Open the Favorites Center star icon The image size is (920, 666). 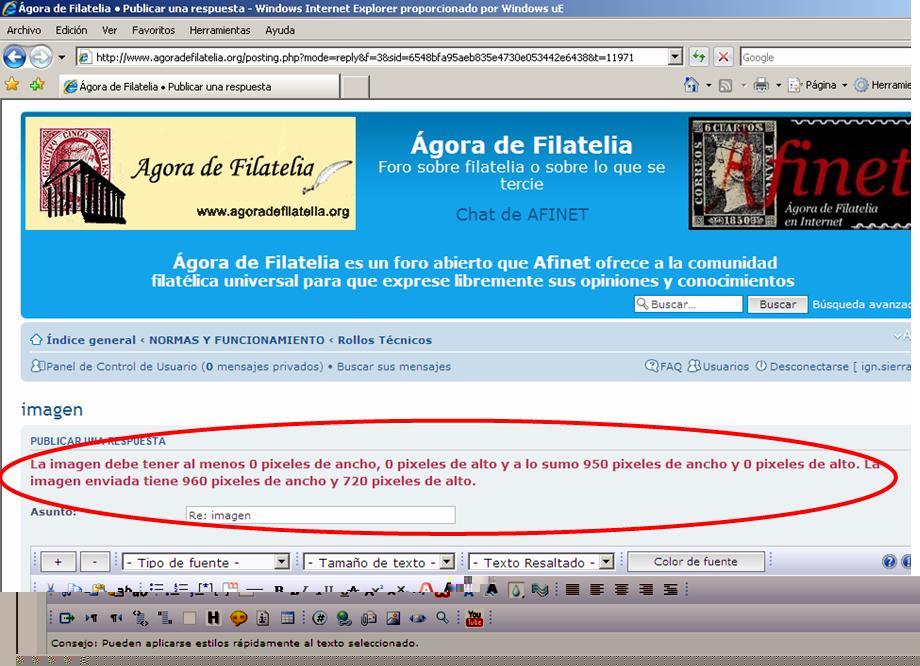(x=12, y=84)
